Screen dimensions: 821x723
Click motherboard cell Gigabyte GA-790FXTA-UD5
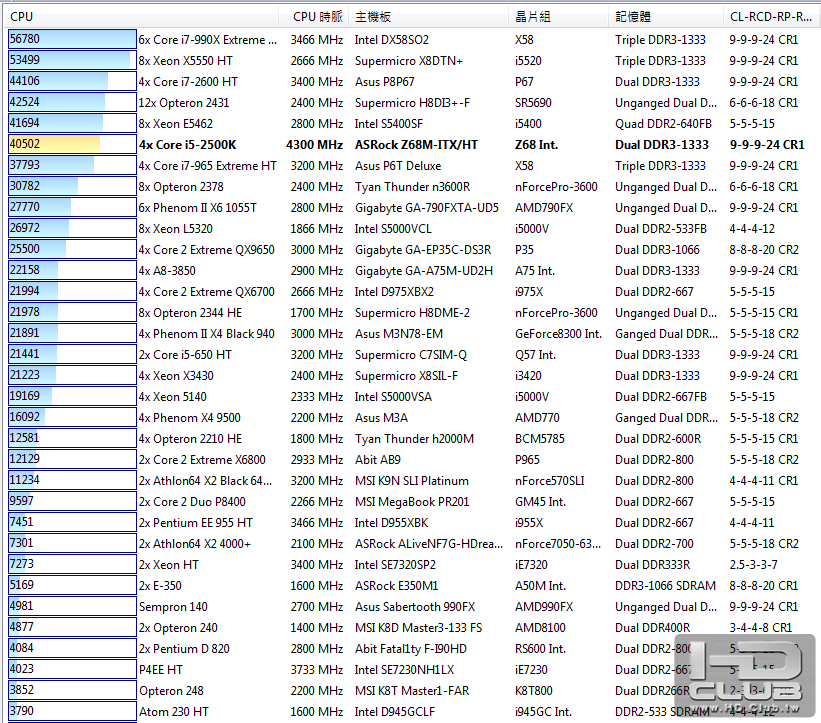click(427, 208)
